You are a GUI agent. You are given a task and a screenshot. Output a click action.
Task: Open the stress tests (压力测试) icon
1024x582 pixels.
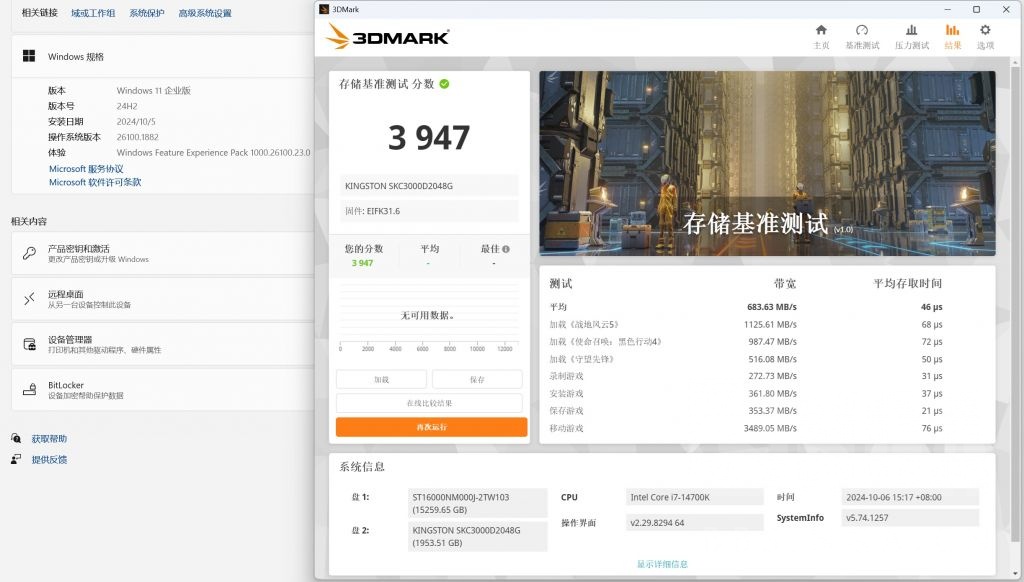912,31
